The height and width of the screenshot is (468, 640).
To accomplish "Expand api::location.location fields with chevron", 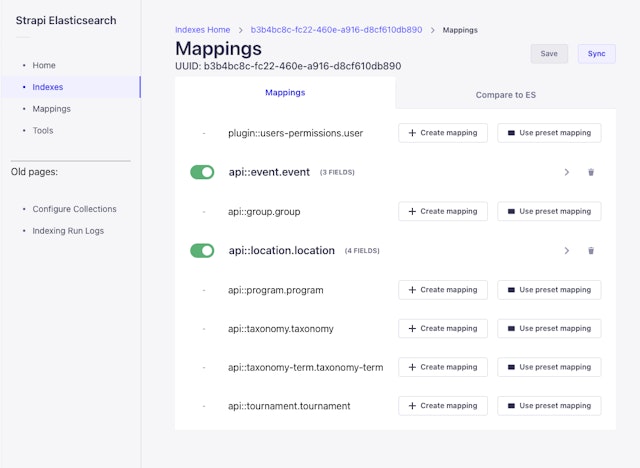I will click(x=567, y=250).
